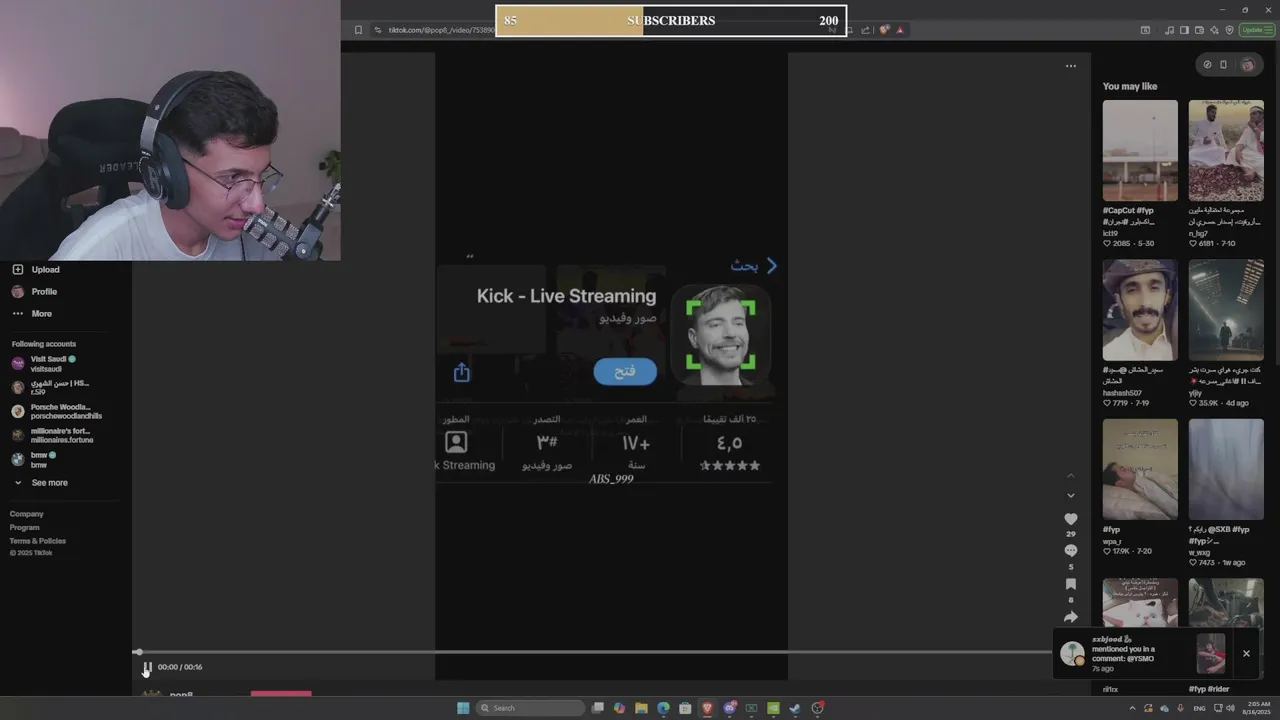Screen dimensions: 1280x720
Task: Click the ENG language indicator
Action: coord(1199,708)
